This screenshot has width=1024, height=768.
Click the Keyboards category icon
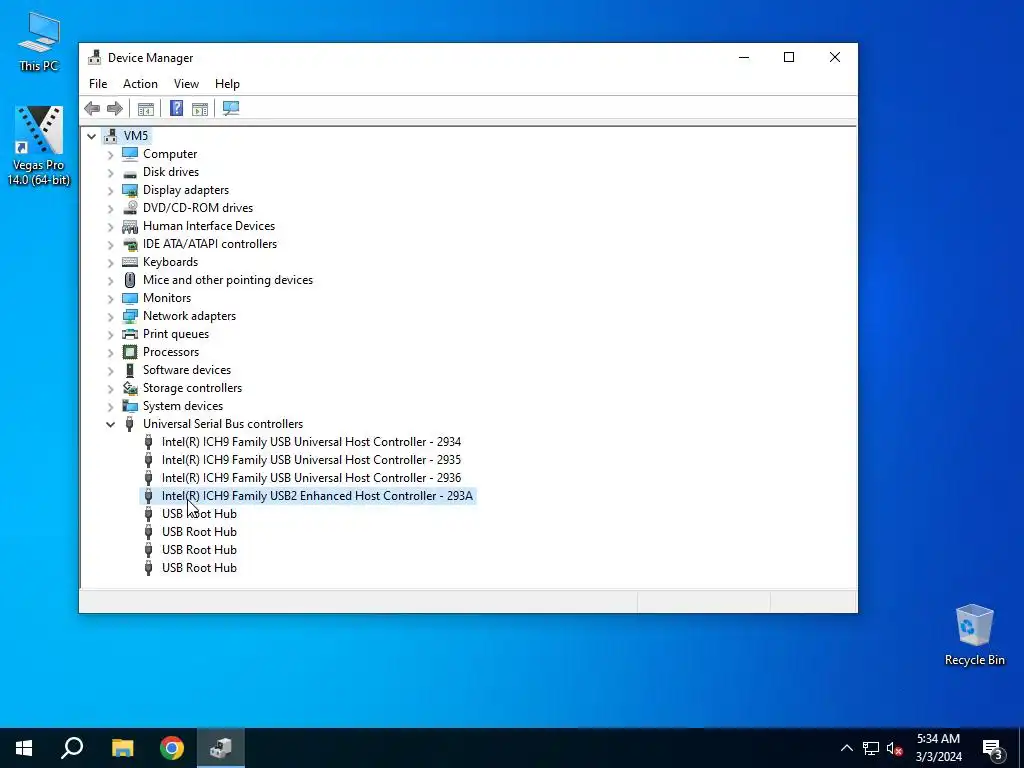[x=130, y=262]
